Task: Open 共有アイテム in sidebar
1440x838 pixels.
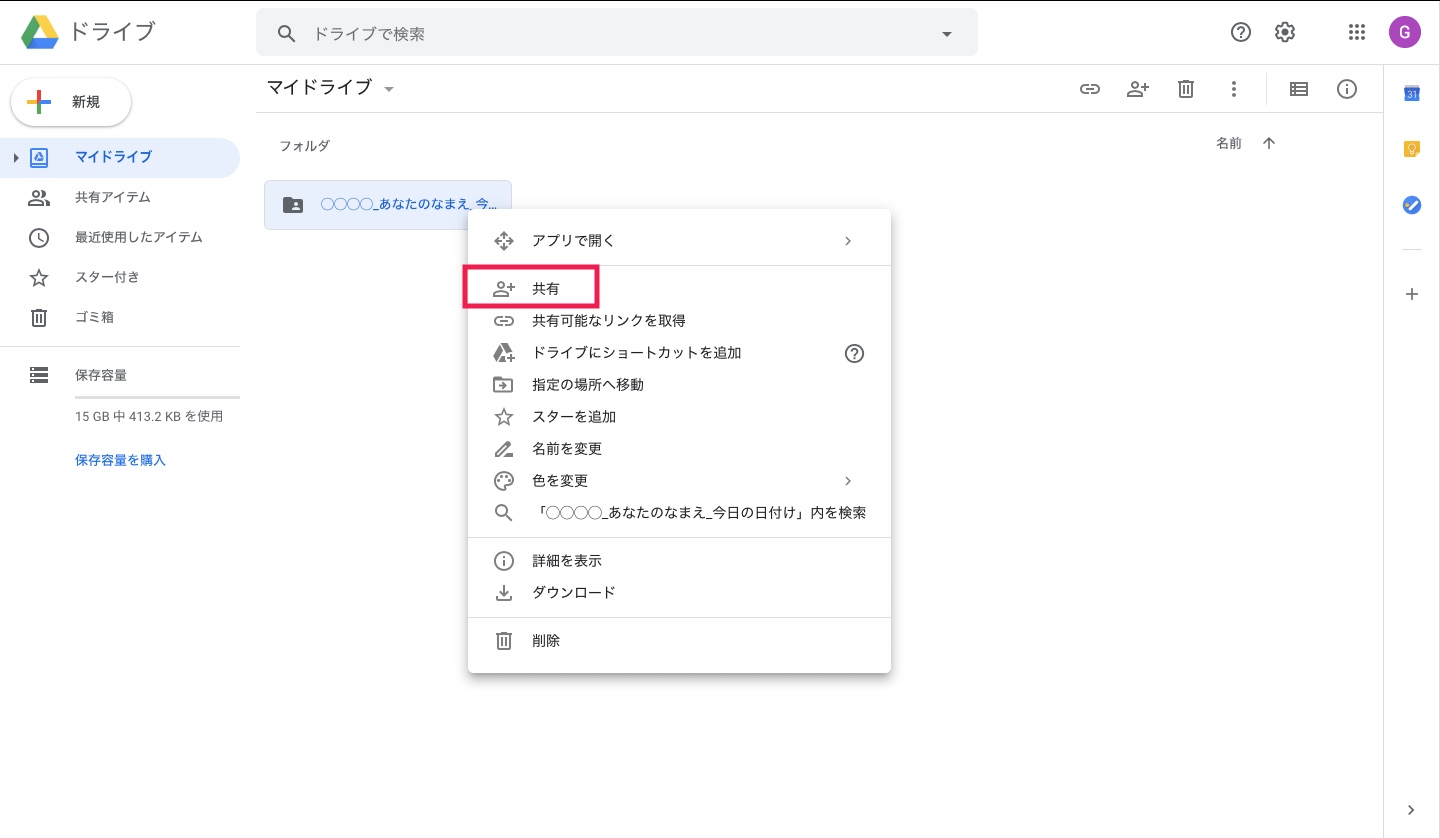Action: pos(120,197)
